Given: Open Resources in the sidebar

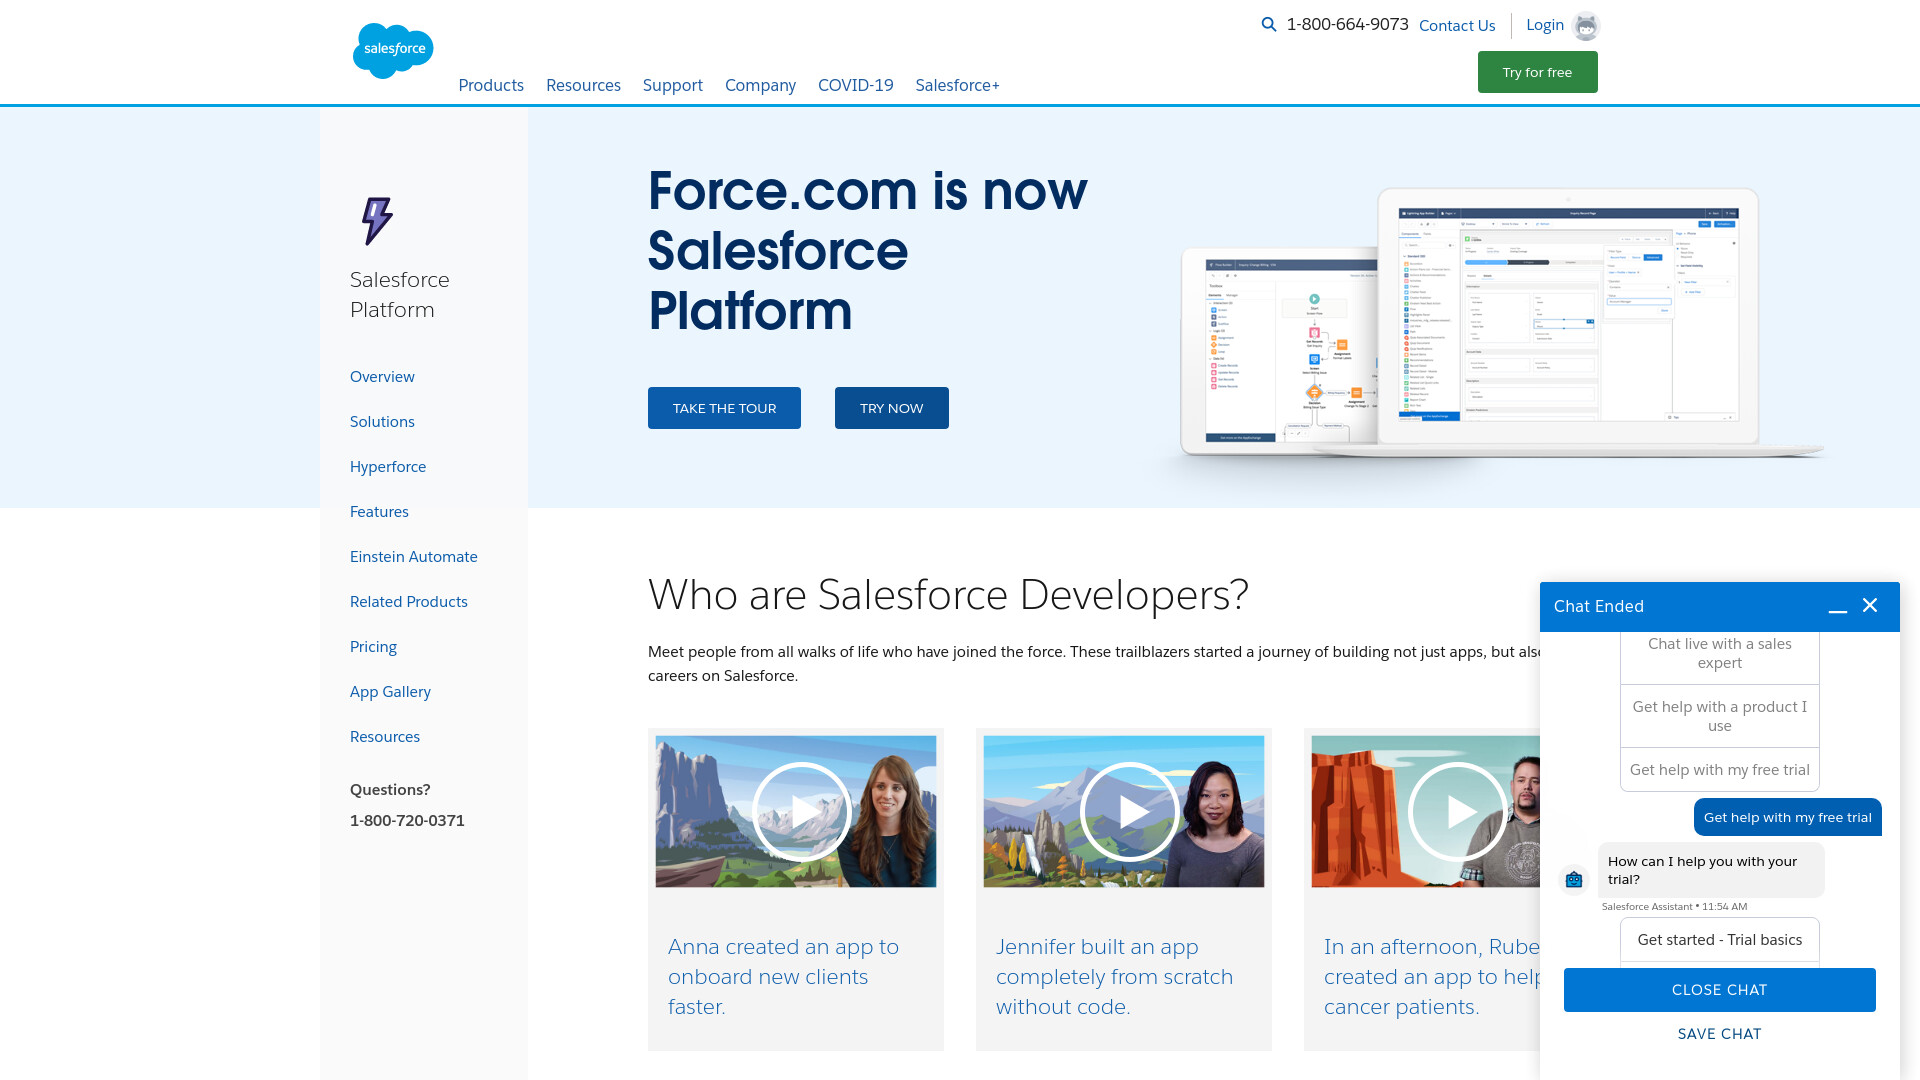Looking at the screenshot, I should coord(385,737).
